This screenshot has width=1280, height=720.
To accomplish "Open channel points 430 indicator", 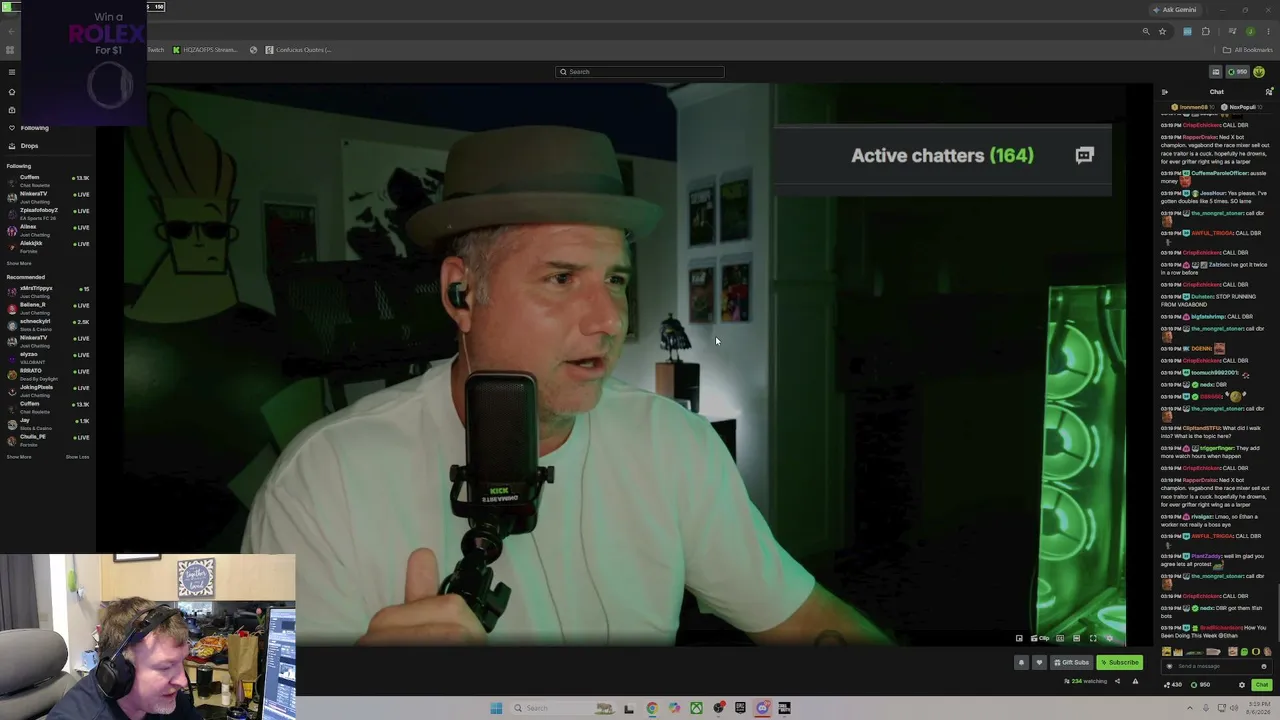I will pyautogui.click(x=1172, y=685).
